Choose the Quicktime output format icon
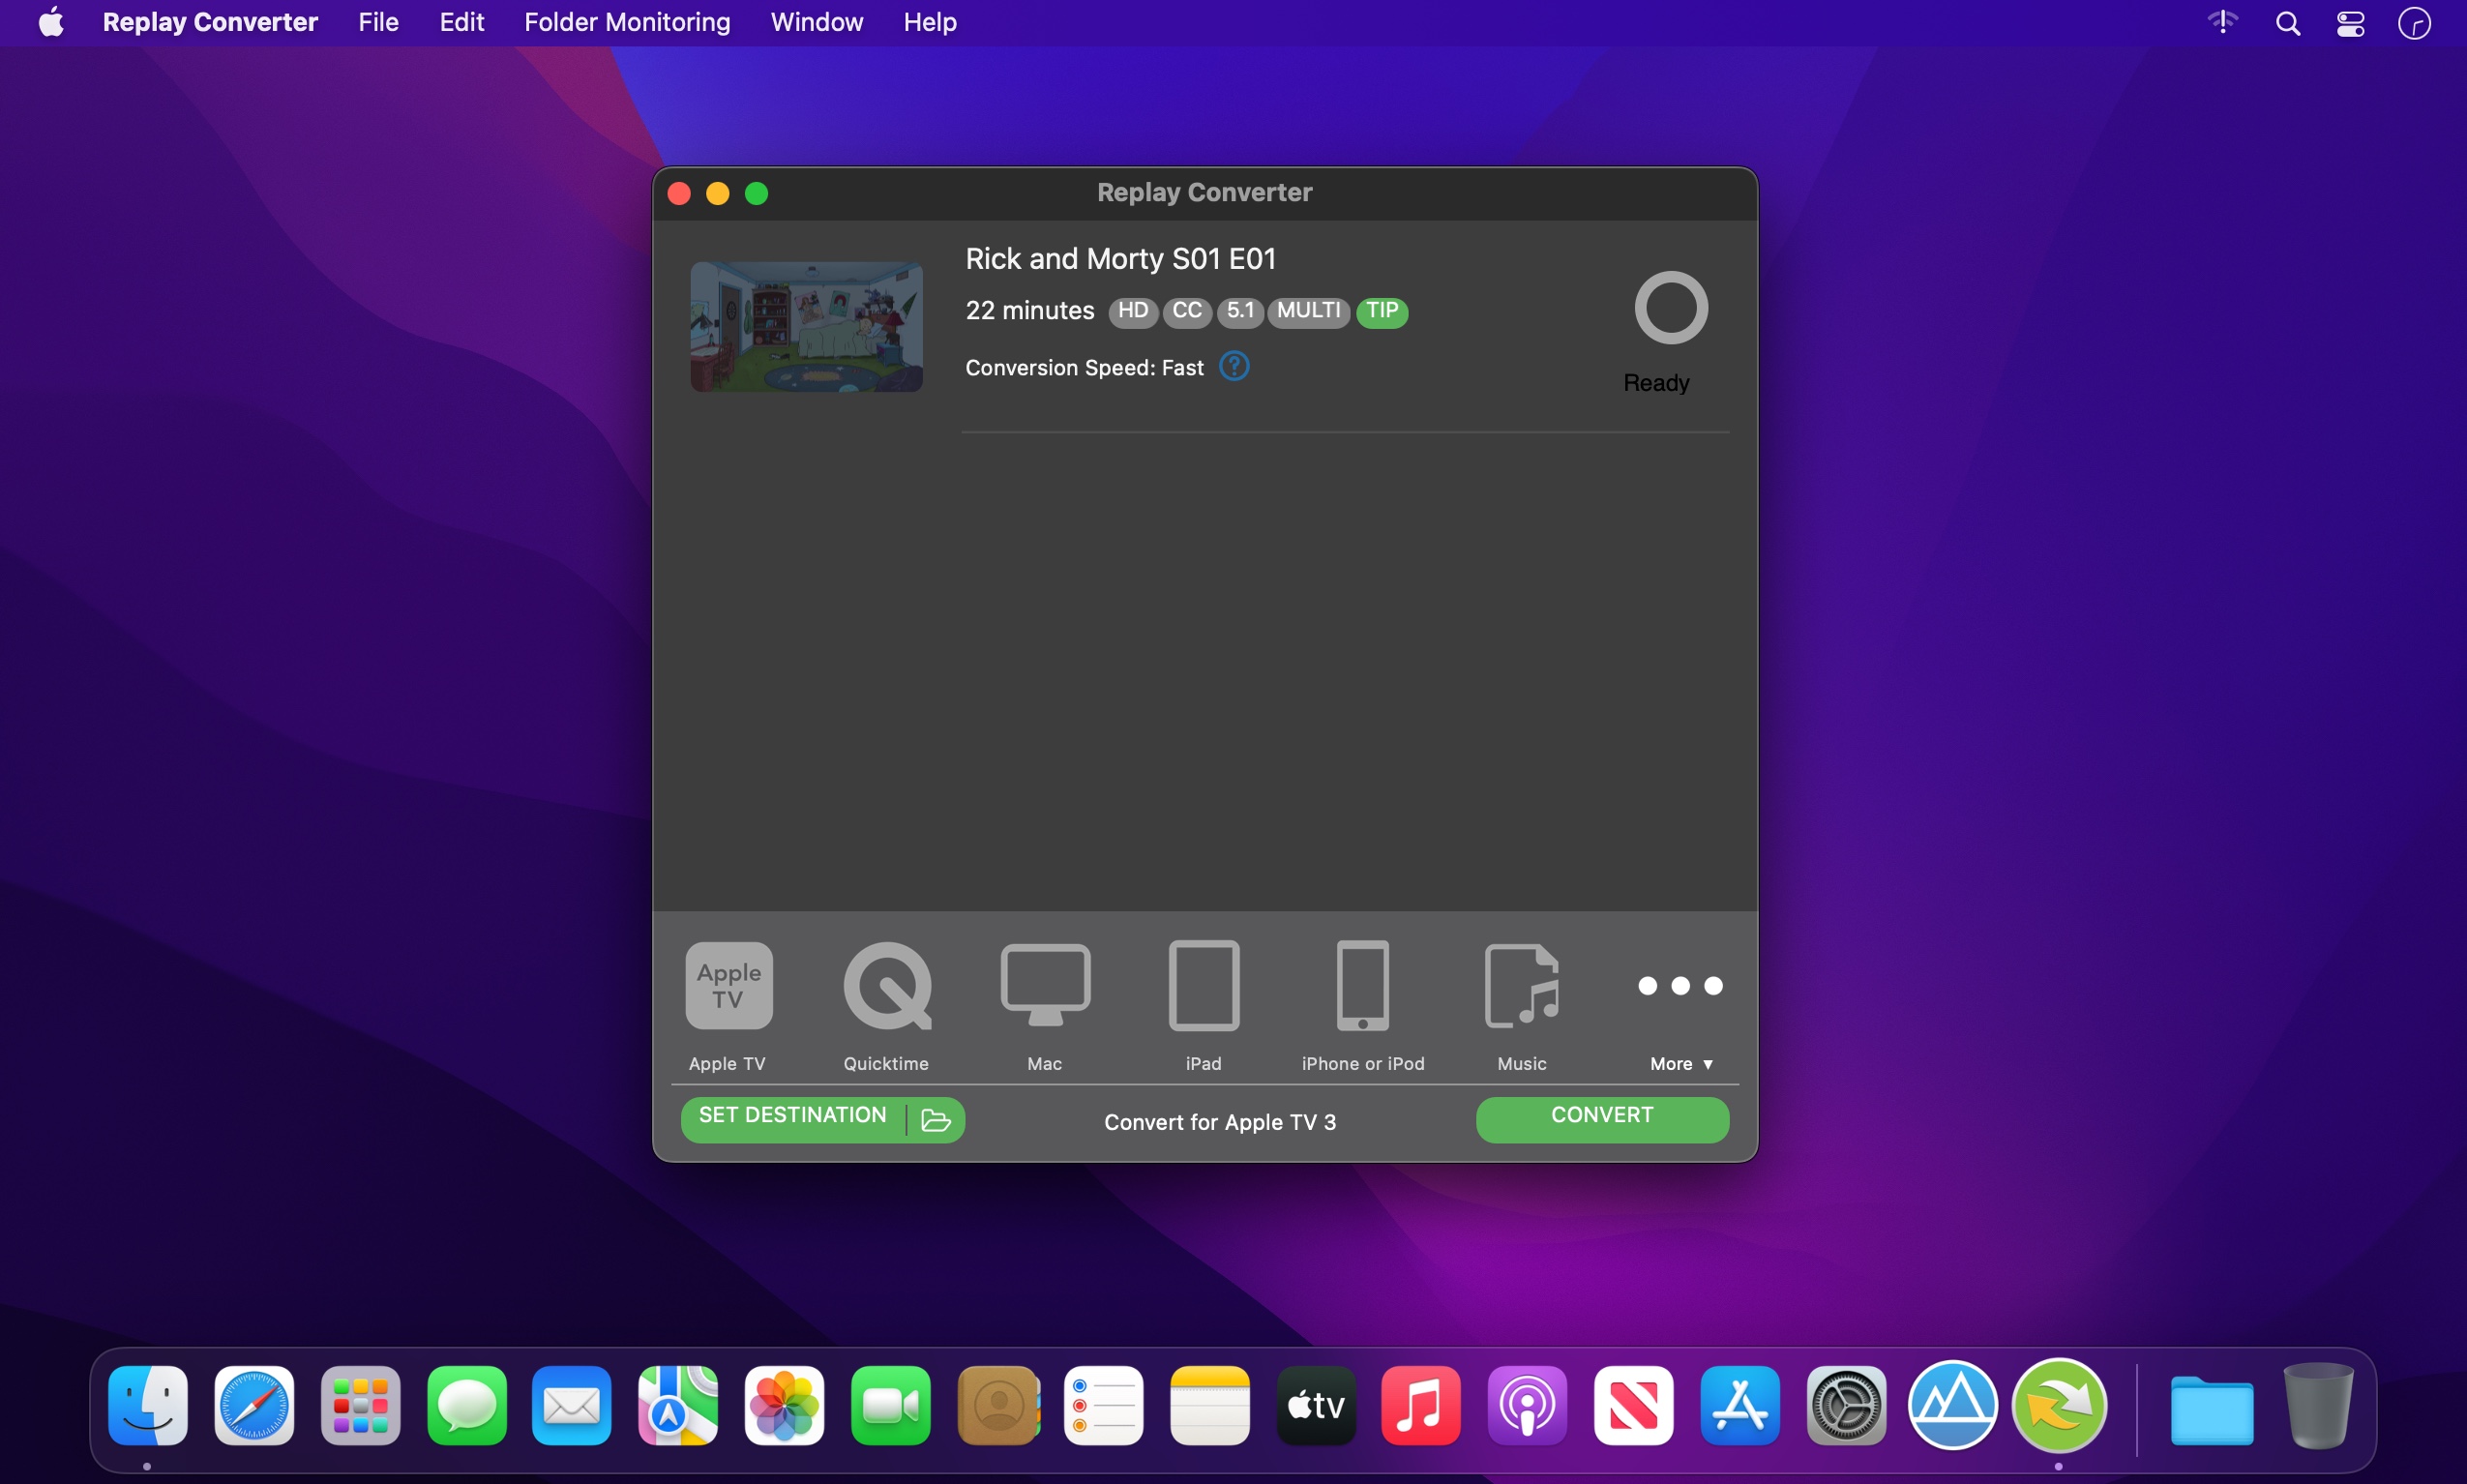This screenshot has width=2467, height=1484. [887, 986]
